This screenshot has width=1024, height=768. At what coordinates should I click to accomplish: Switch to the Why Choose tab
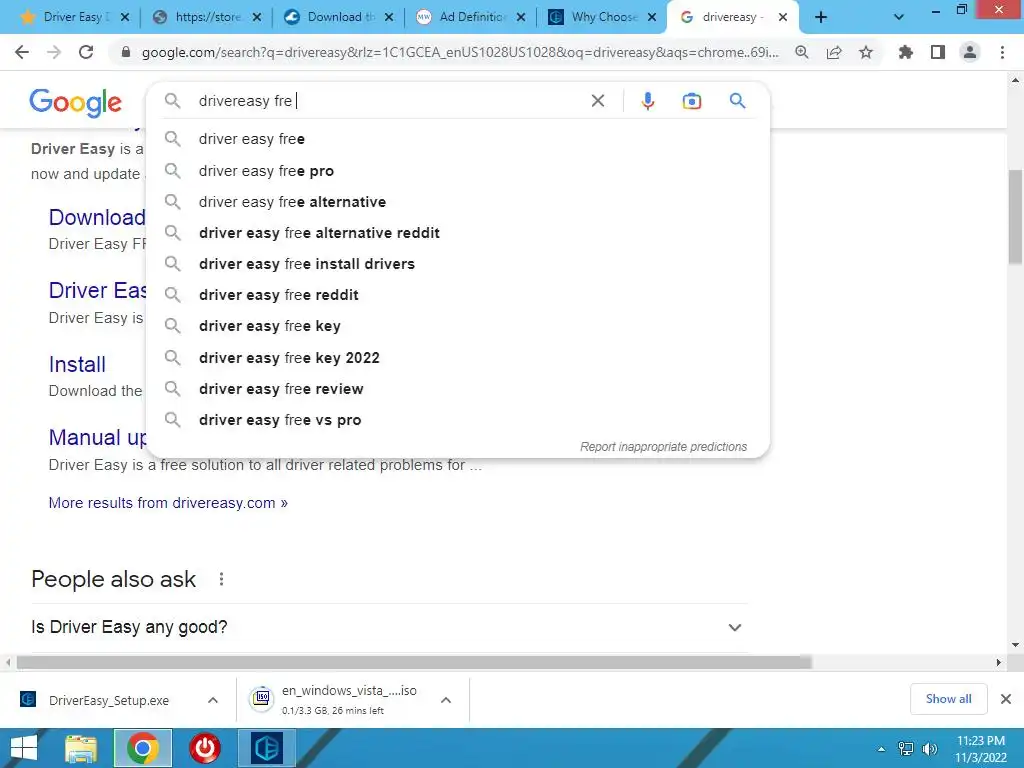coord(602,17)
